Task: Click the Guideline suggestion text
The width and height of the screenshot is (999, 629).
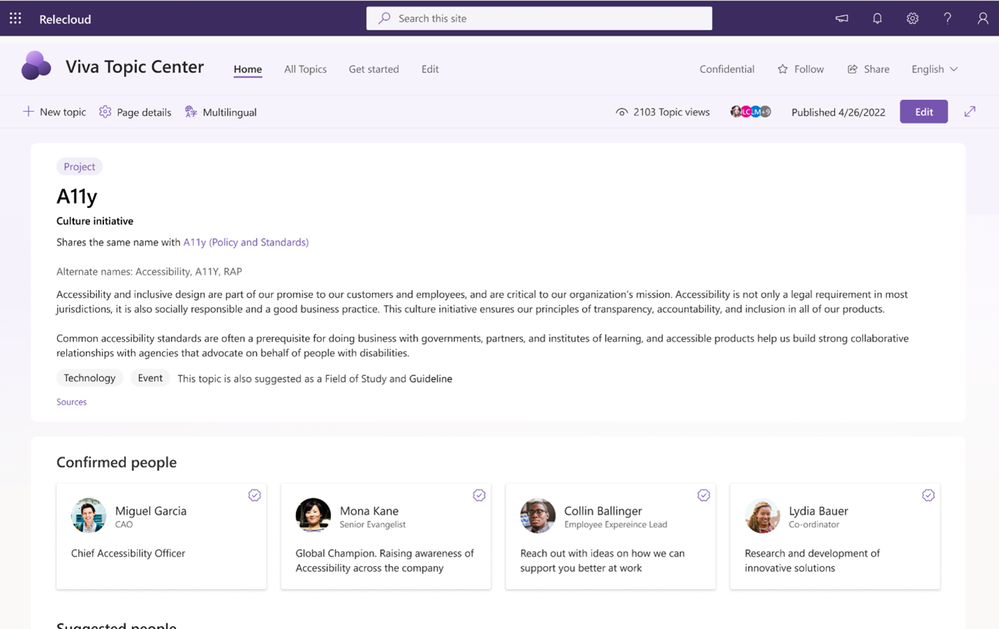Action: (431, 379)
